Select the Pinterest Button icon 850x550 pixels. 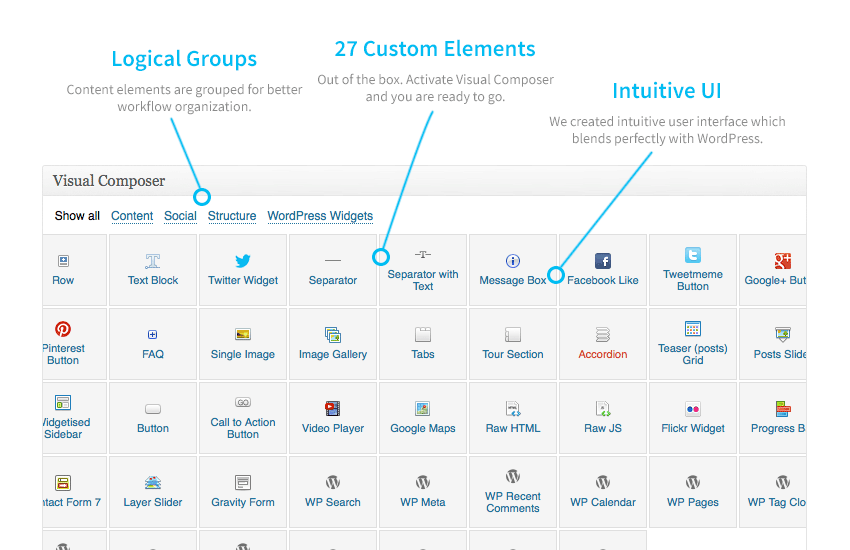63,329
